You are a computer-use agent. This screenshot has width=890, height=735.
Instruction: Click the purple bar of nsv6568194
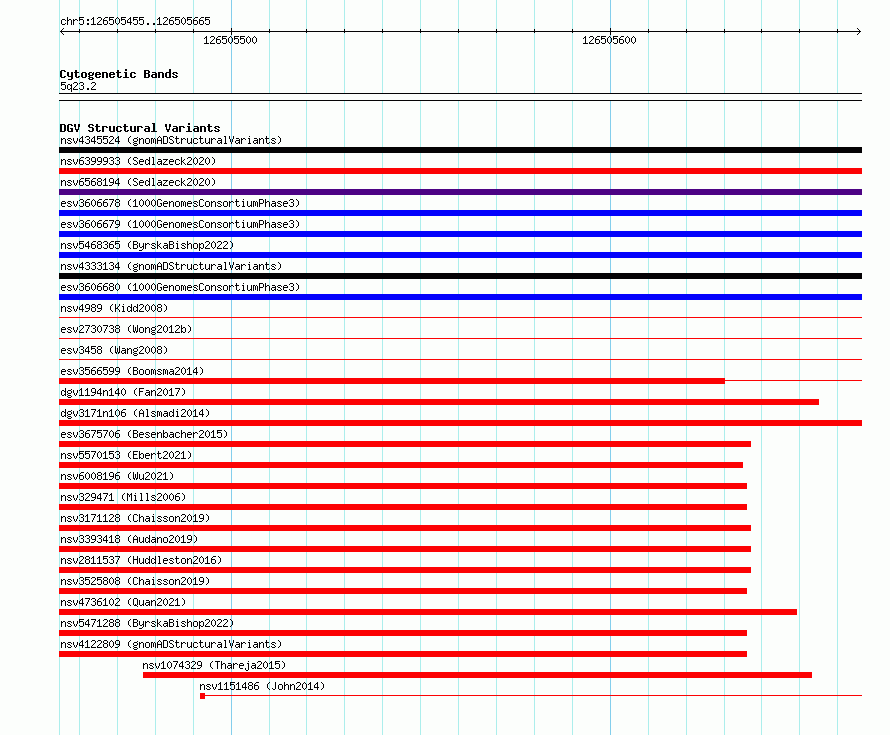pos(460,192)
